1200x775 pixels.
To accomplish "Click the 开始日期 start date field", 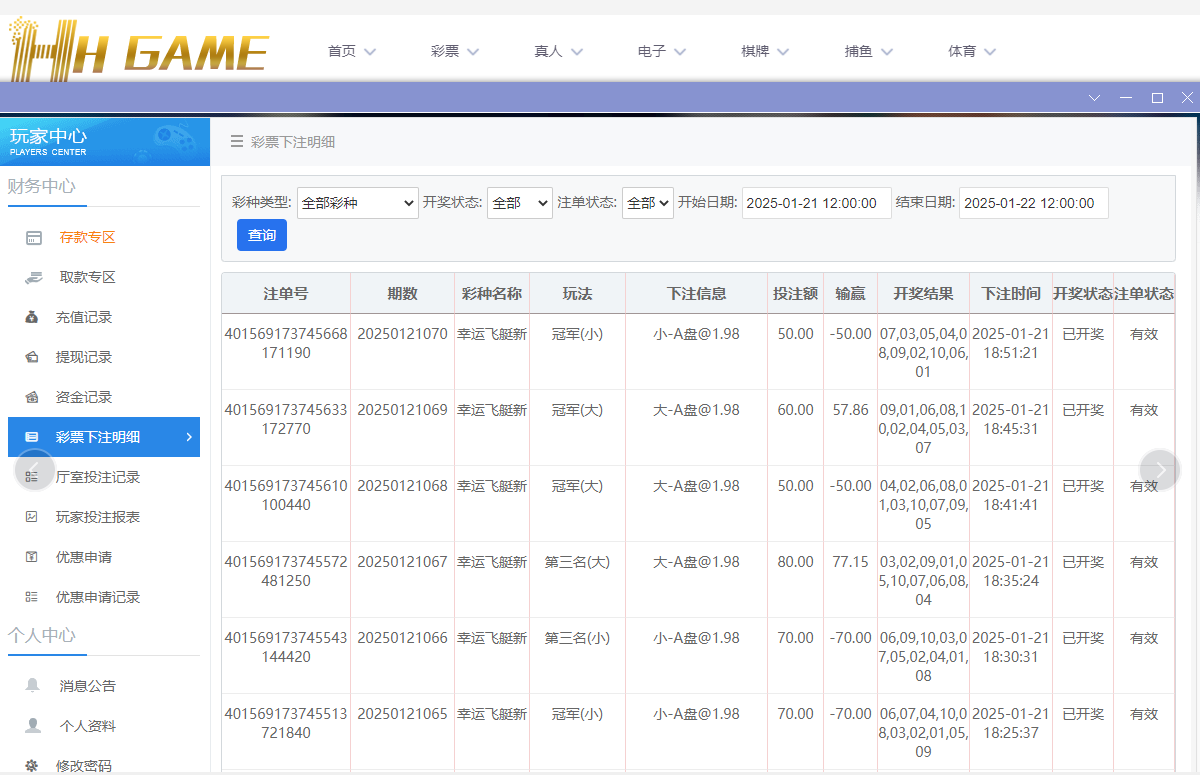I will pos(816,202).
